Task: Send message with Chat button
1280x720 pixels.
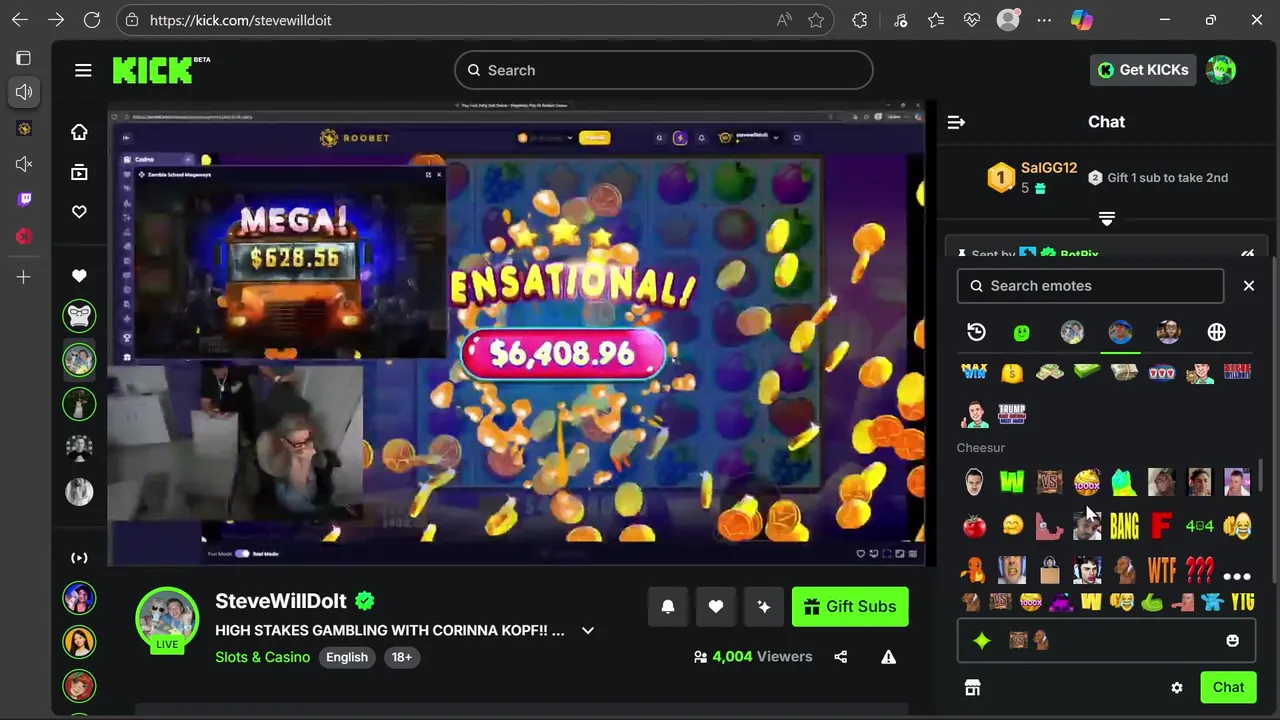Action: click(x=1228, y=687)
